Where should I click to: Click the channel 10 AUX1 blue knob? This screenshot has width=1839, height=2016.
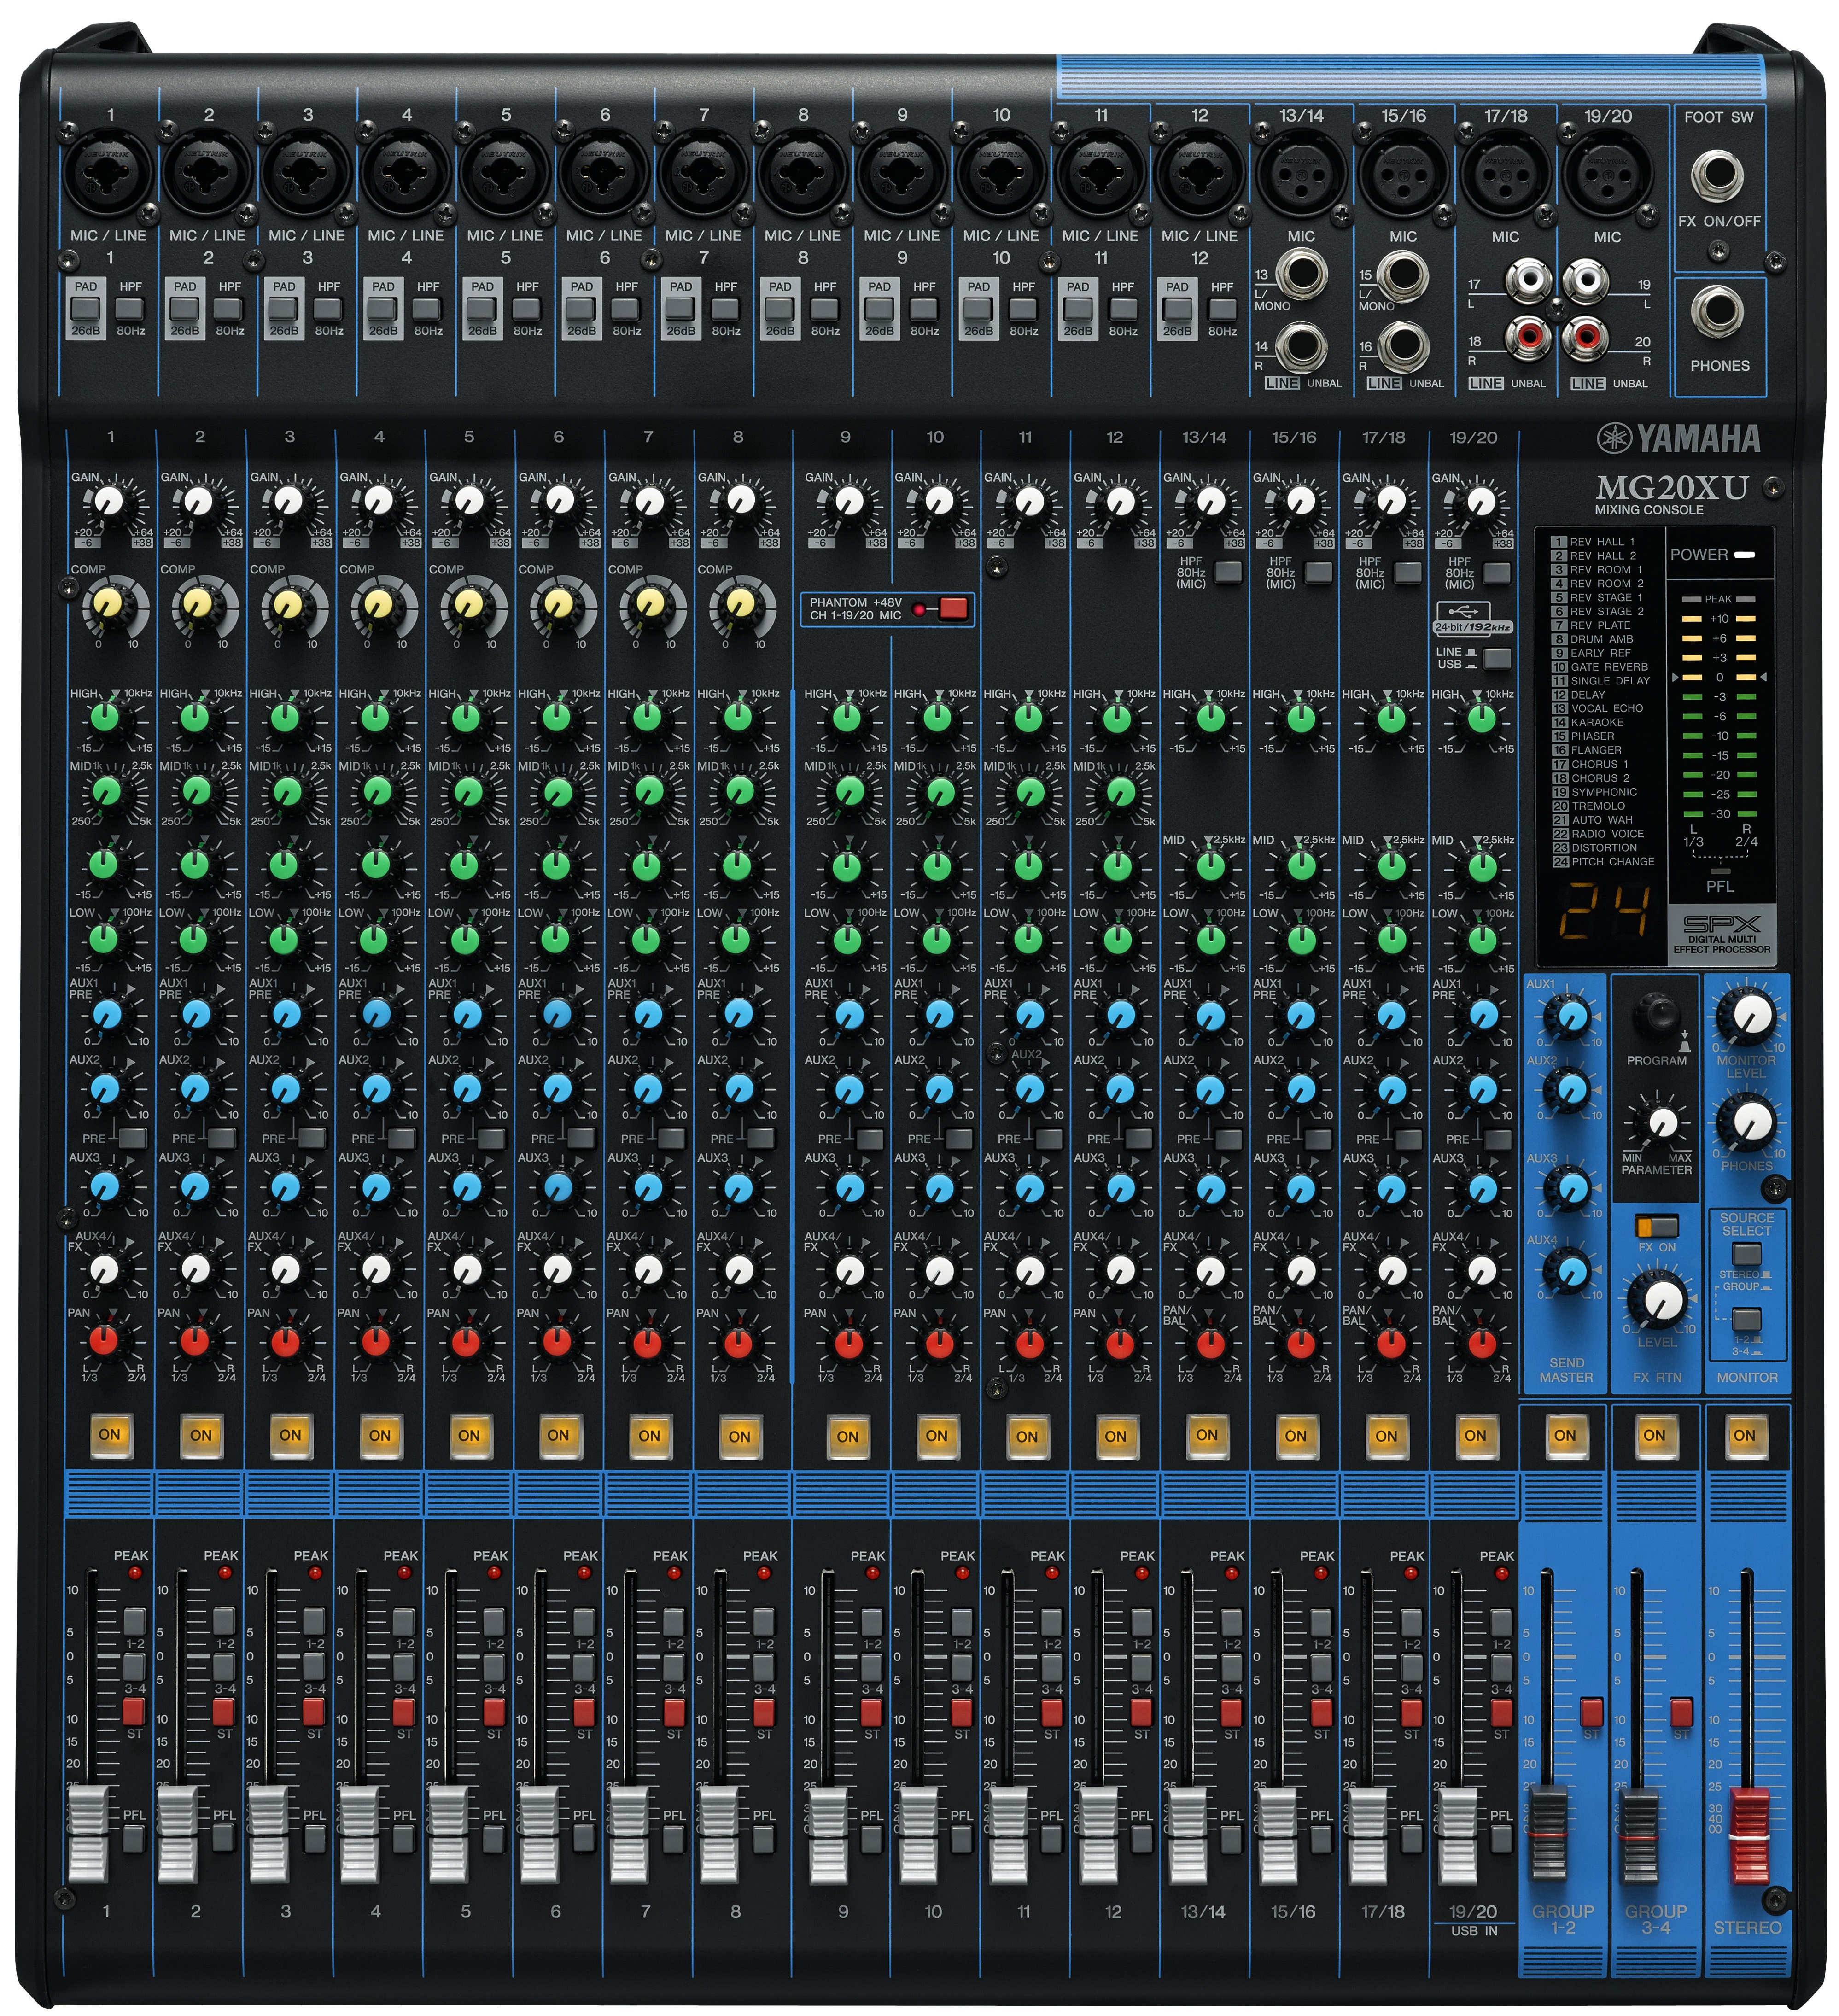pos(938,1015)
